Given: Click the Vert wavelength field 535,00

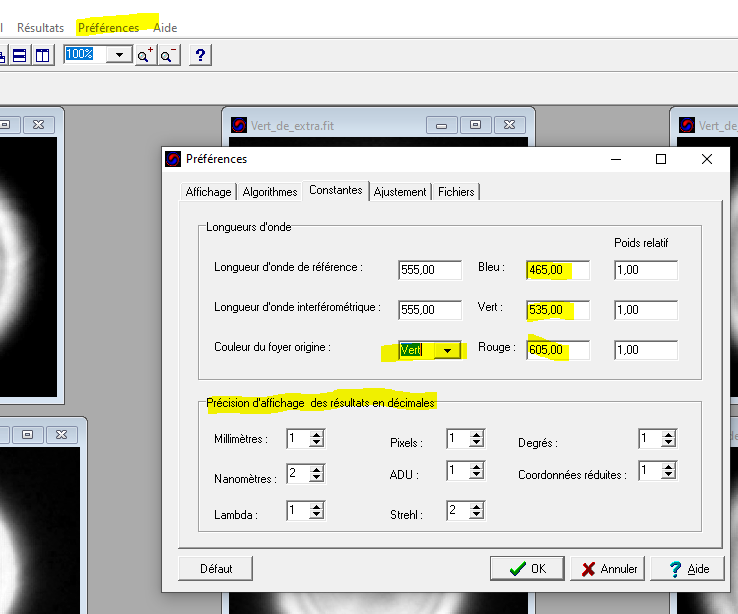Looking at the screenshot, I should pos(558,310).
